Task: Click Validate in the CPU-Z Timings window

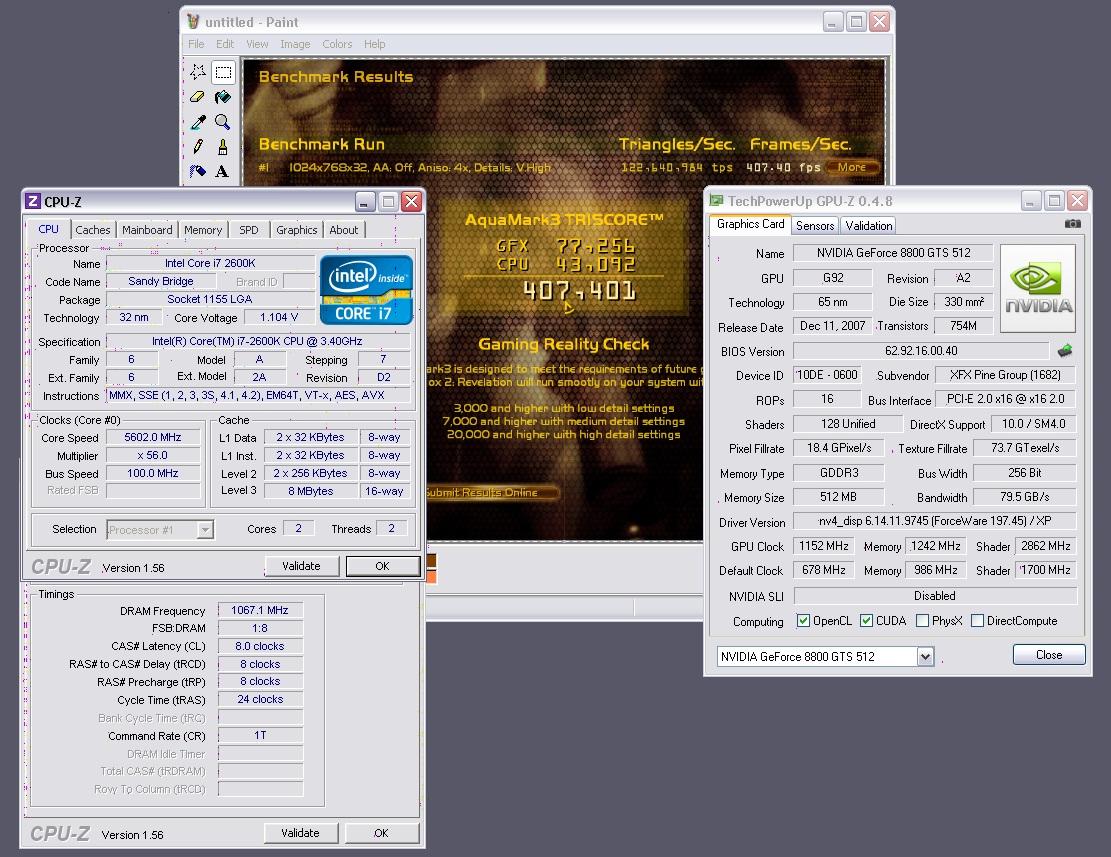Action: coord(300,833)
